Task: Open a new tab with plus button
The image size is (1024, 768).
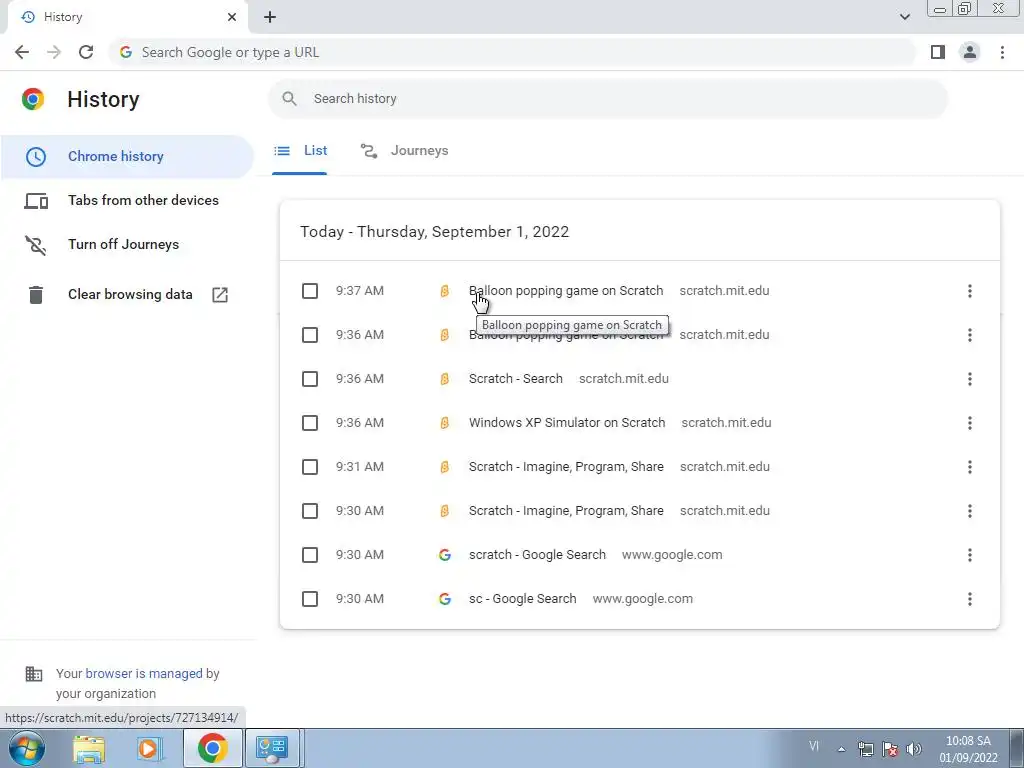Action: pyautogui.click(x=270, y=17)
